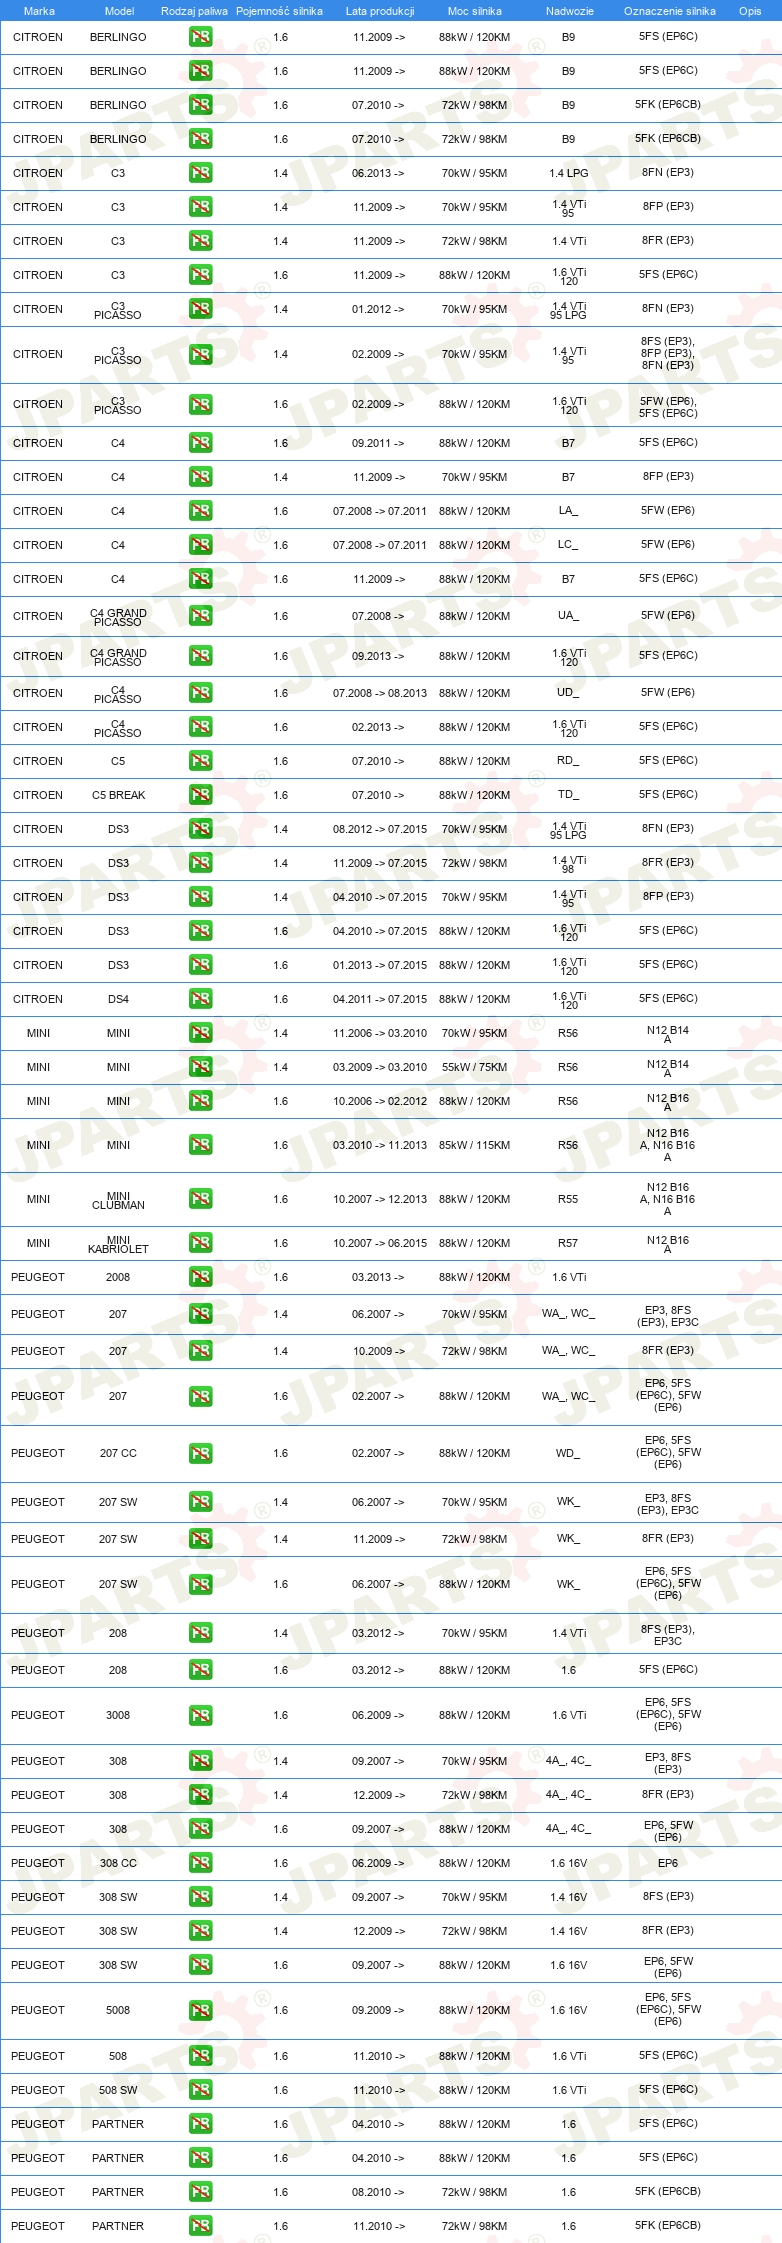Screen dimensions: 782x2243
Task: Click the fuel icon in the C4 GRAND PICASSO UA_ row
Action: pos(200,616)
